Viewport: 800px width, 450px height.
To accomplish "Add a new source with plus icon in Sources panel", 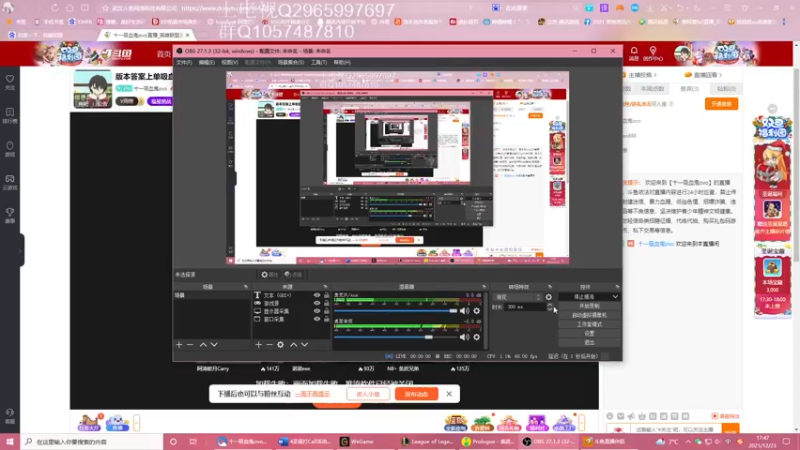I will point(259,345).
